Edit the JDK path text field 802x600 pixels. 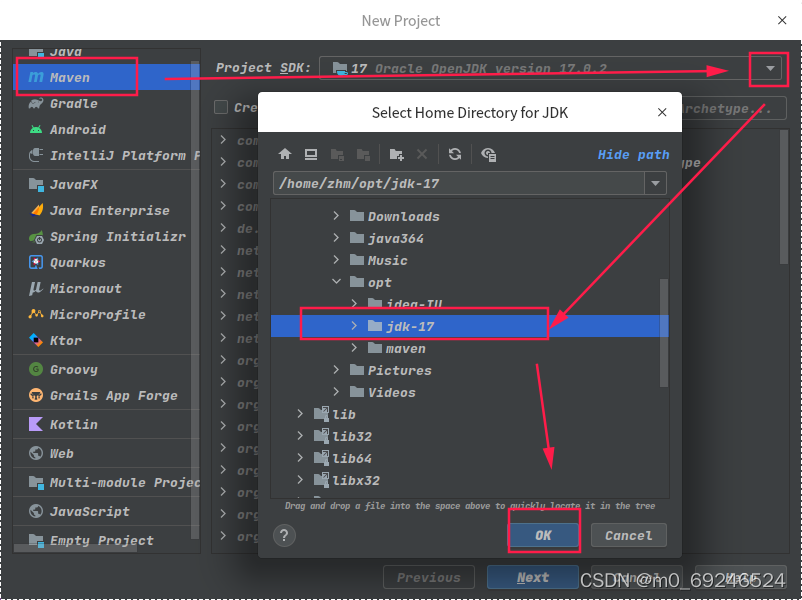tap(459, 184)
